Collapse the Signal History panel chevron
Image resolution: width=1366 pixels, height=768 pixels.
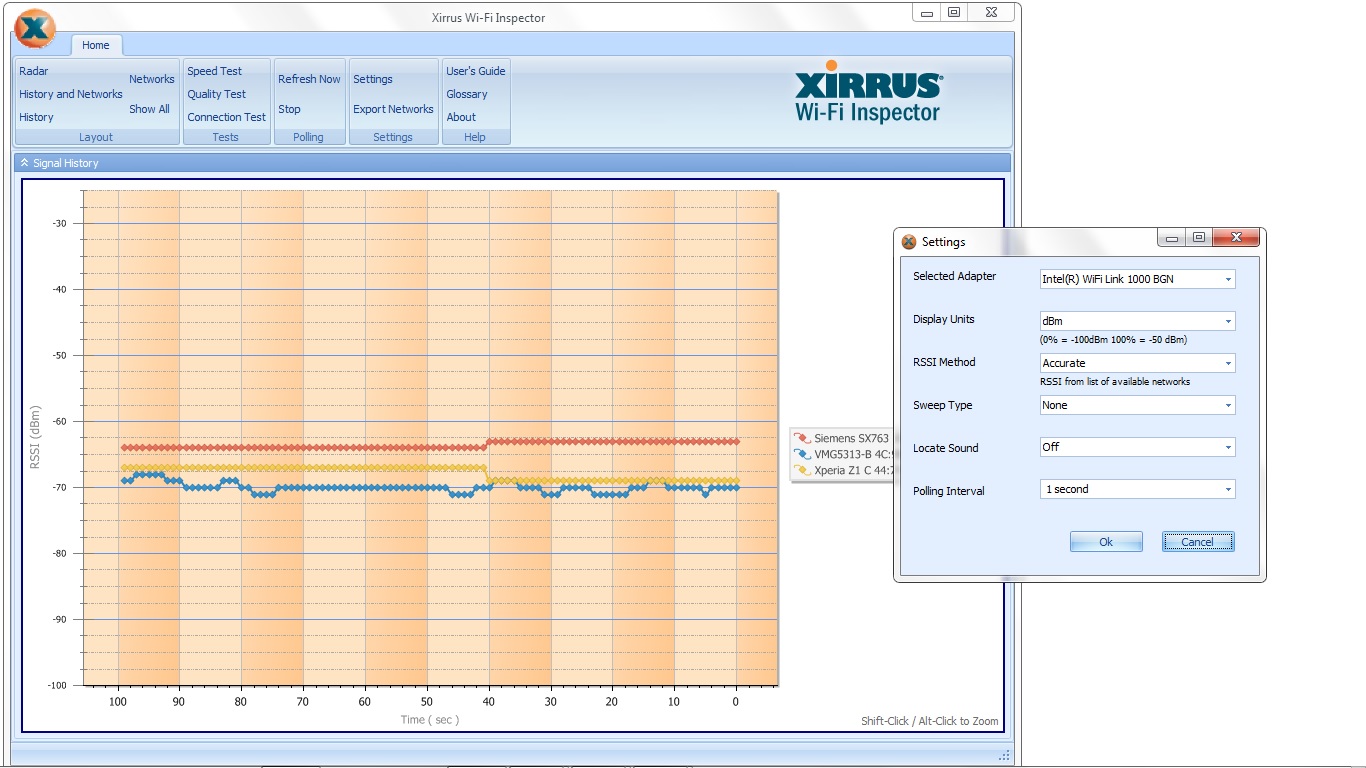(25, 163)
